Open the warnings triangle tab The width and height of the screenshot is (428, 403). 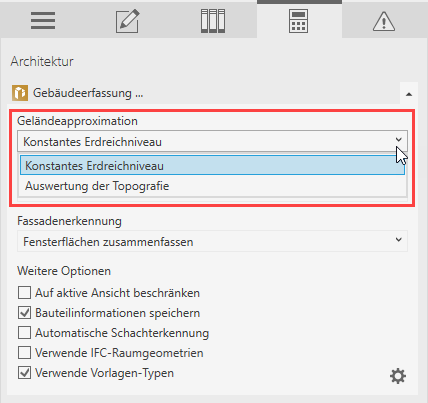[x=384, y=21]
